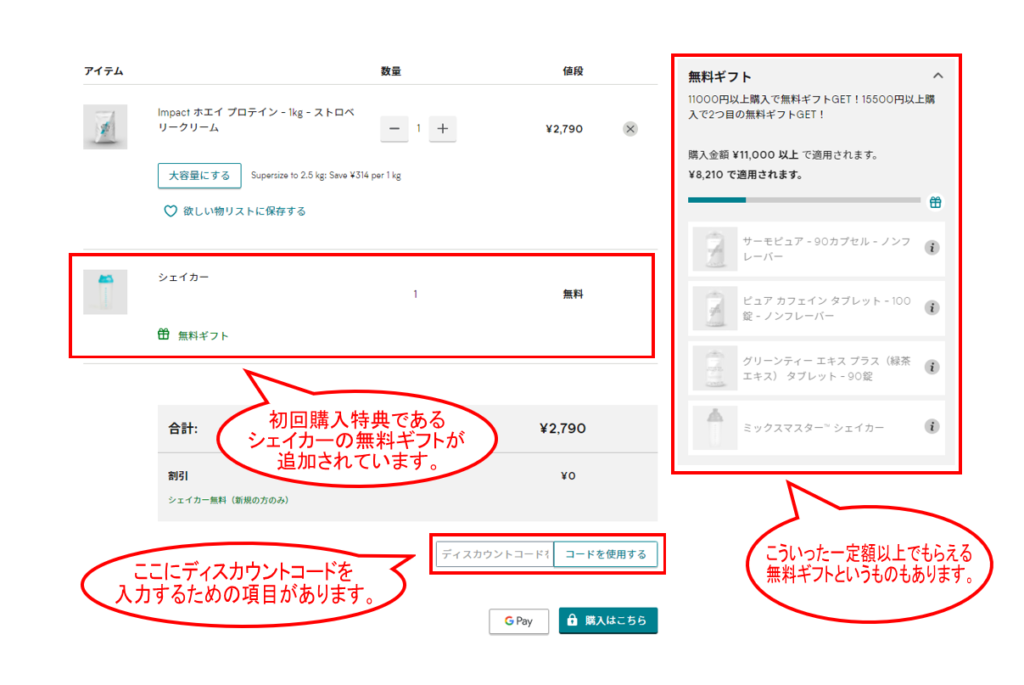
Task: Pay with the G Pay button
Action: coord(519,621)
